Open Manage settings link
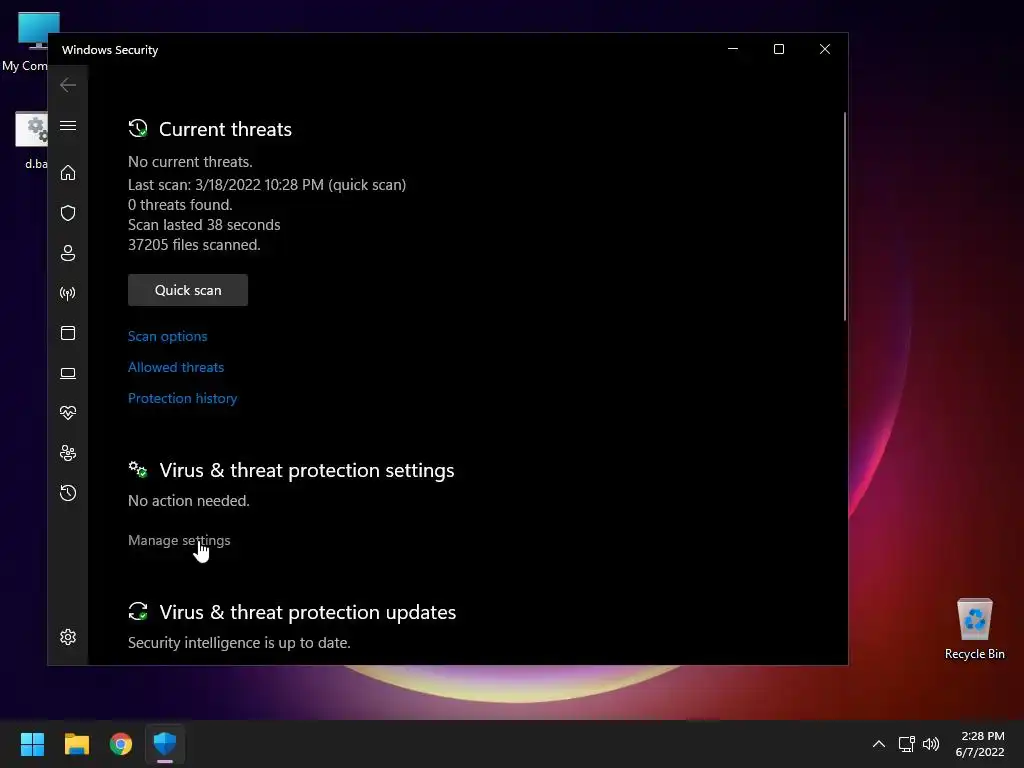The height and width of the screenshot is (768, 1024). pos(179,540)
